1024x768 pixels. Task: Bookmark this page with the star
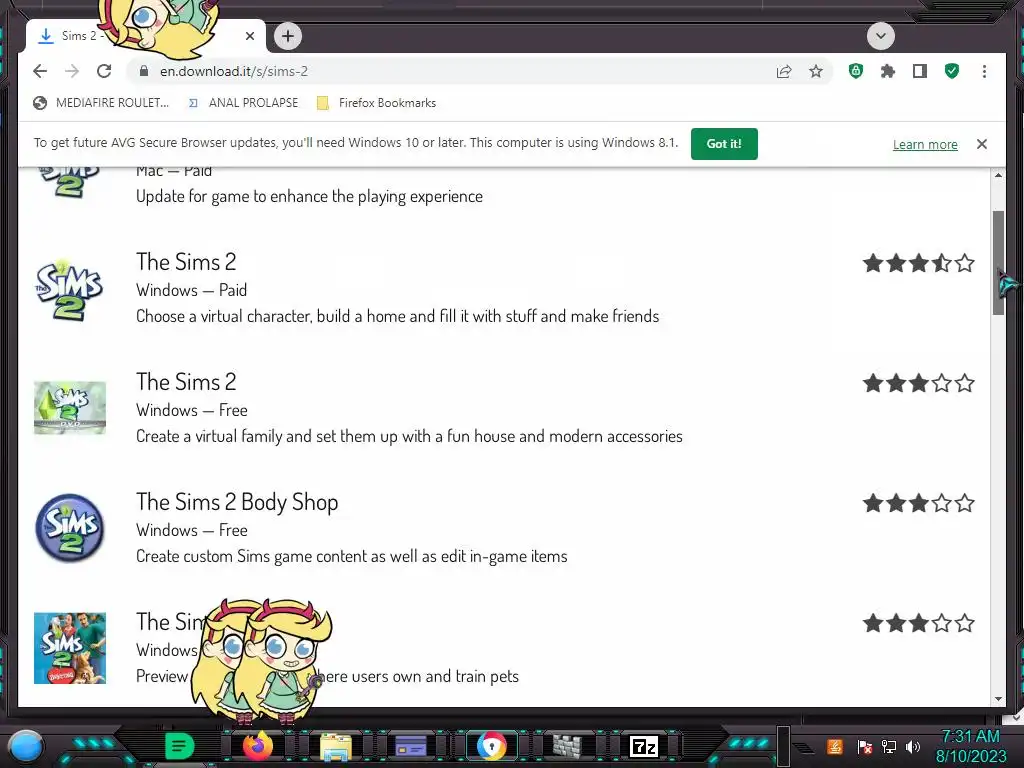tap(816, 71)
